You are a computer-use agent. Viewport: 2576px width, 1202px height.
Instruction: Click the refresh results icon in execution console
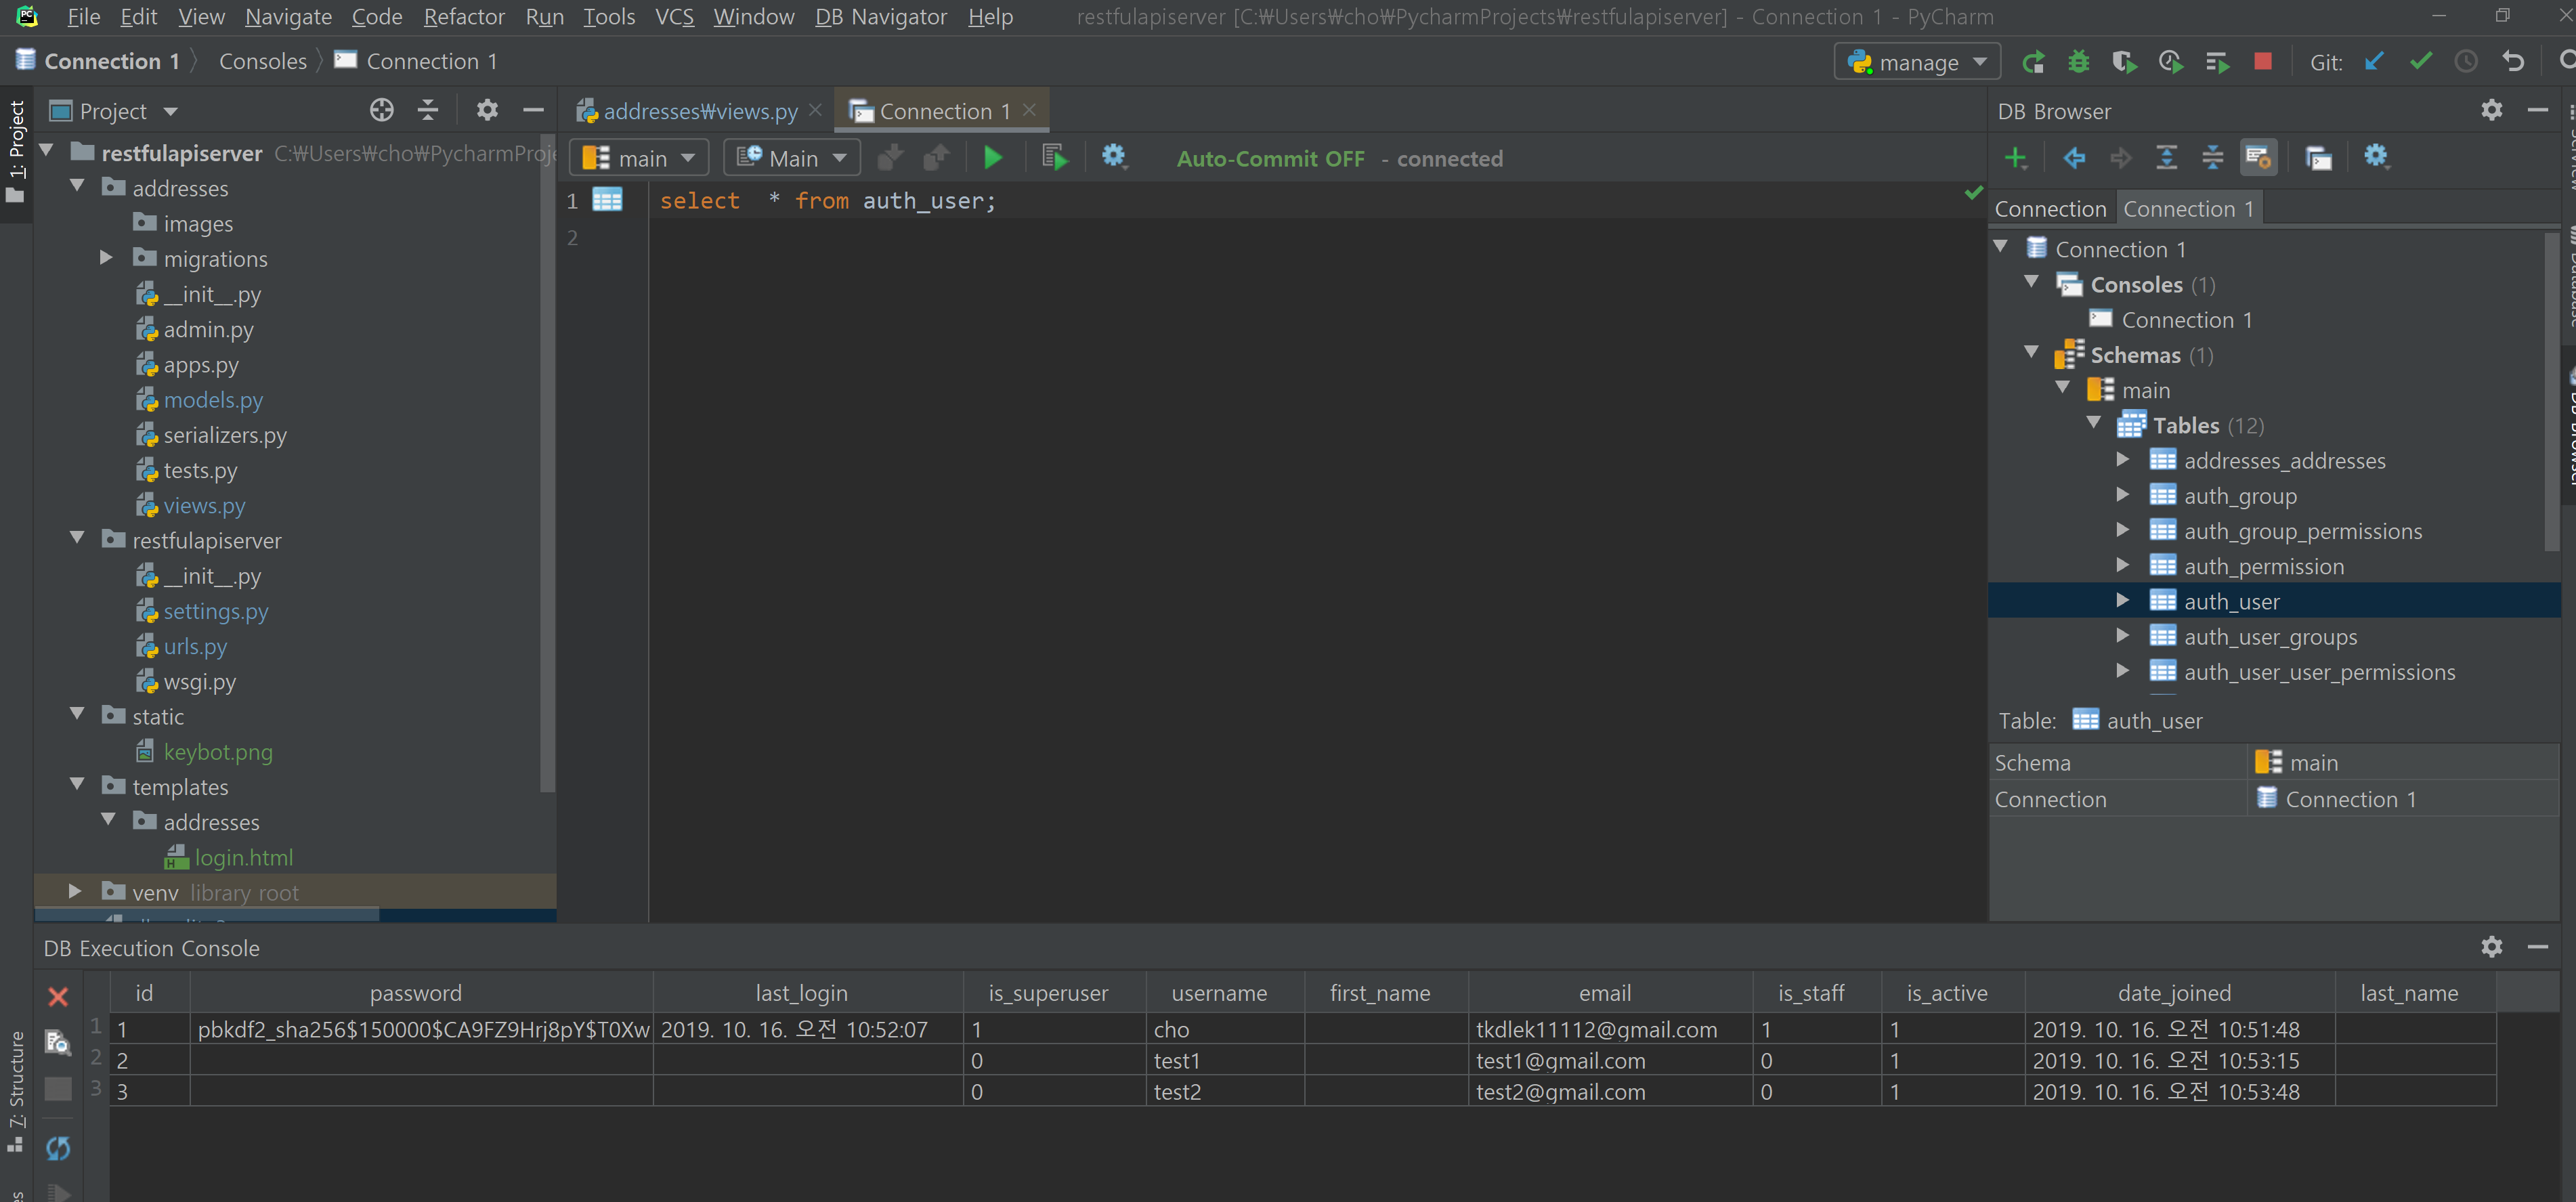point(58,1148)
